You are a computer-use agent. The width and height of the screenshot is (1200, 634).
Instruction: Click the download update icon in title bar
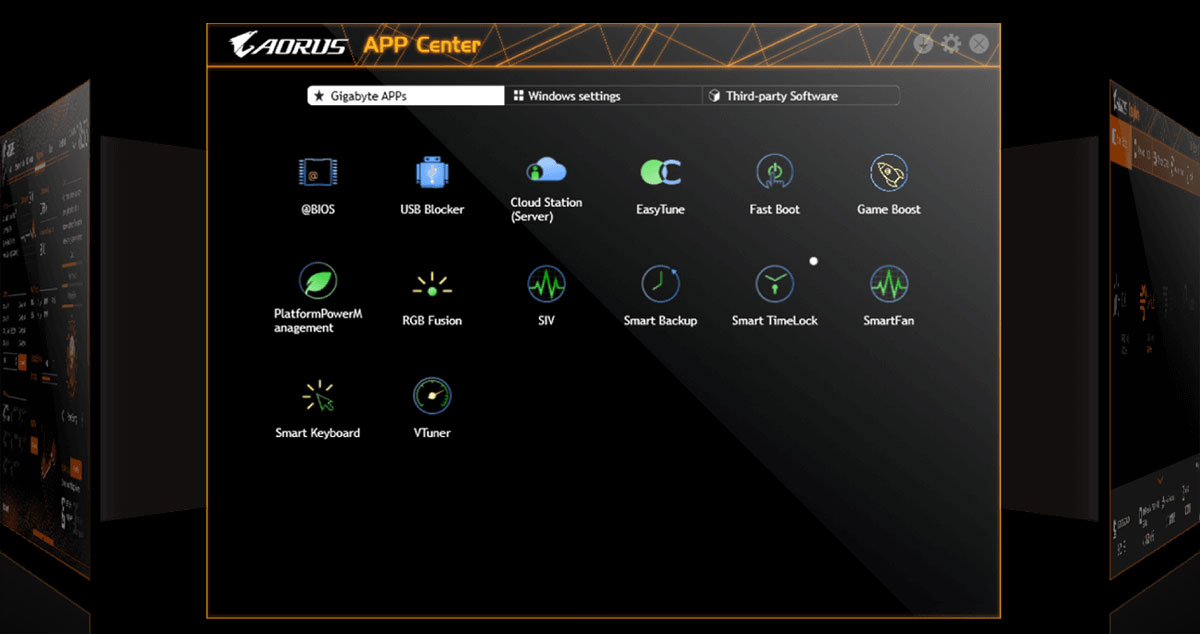point(924,44)
